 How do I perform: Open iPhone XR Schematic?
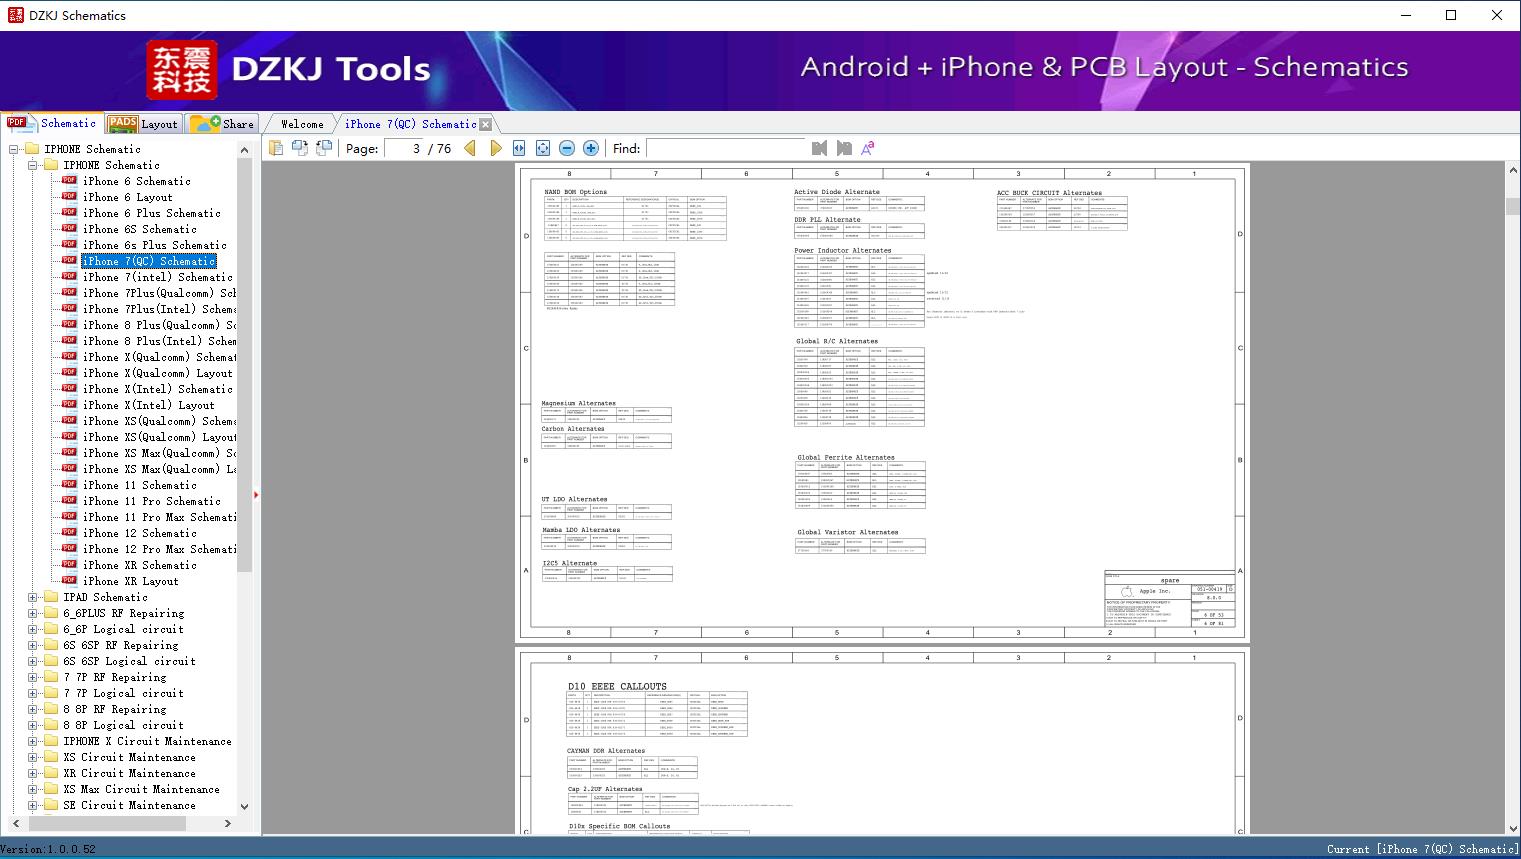click(139, 565)
